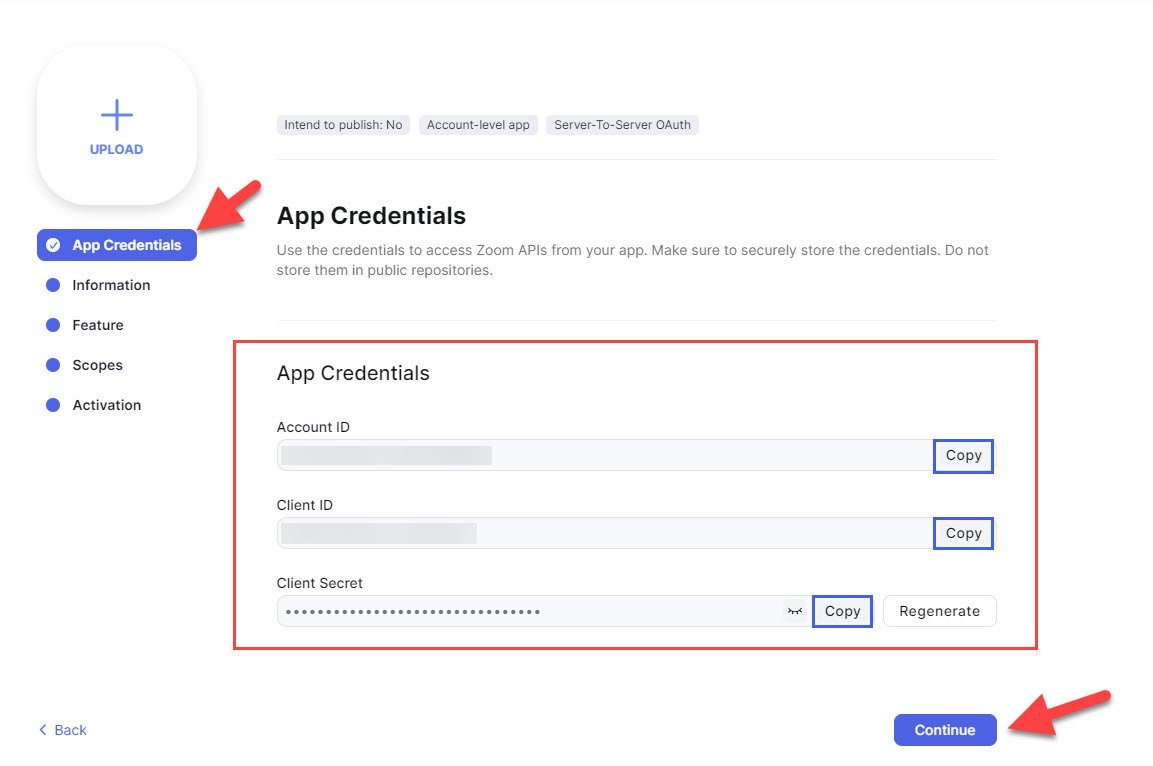
Task: Click the App Credentials checkmark icon
Action: [x=53, y=245]
